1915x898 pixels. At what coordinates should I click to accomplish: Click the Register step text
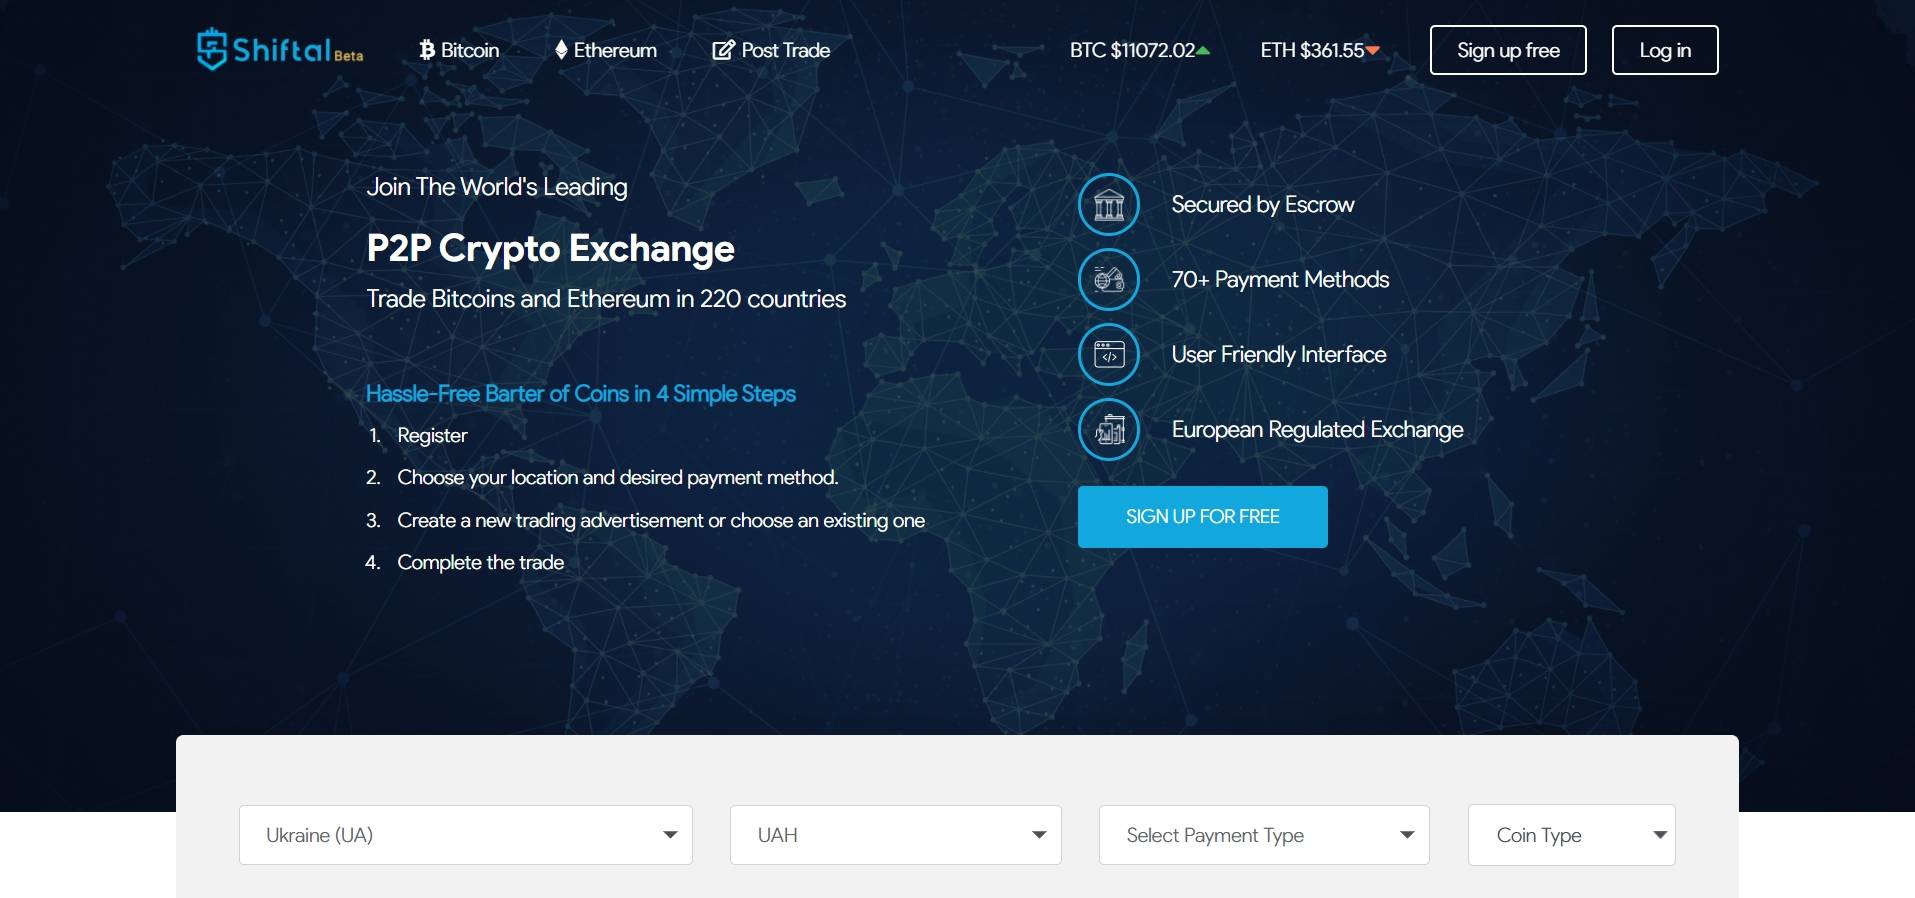tap(432, 436)
